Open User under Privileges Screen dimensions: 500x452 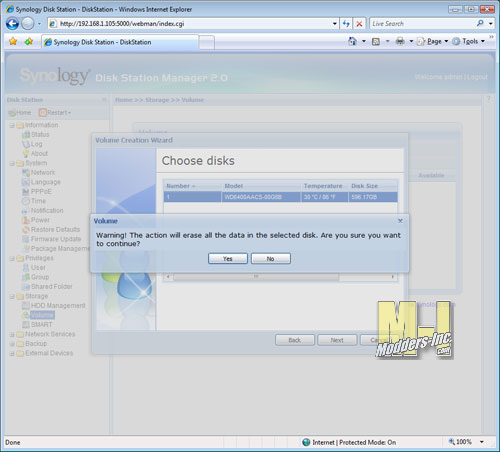point(34,268)
